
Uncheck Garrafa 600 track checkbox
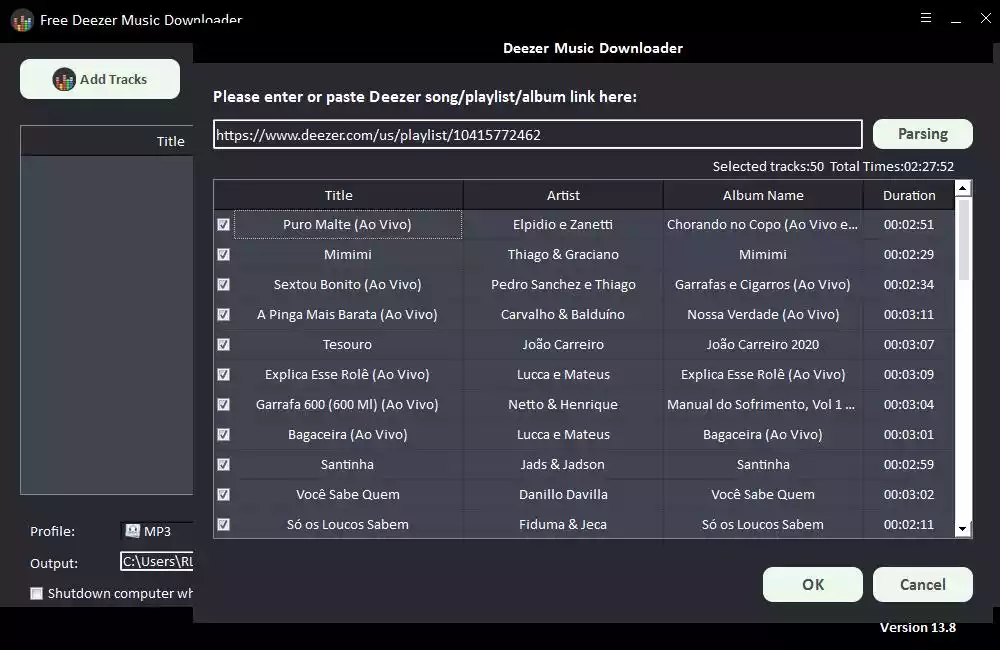pos(223,404)
